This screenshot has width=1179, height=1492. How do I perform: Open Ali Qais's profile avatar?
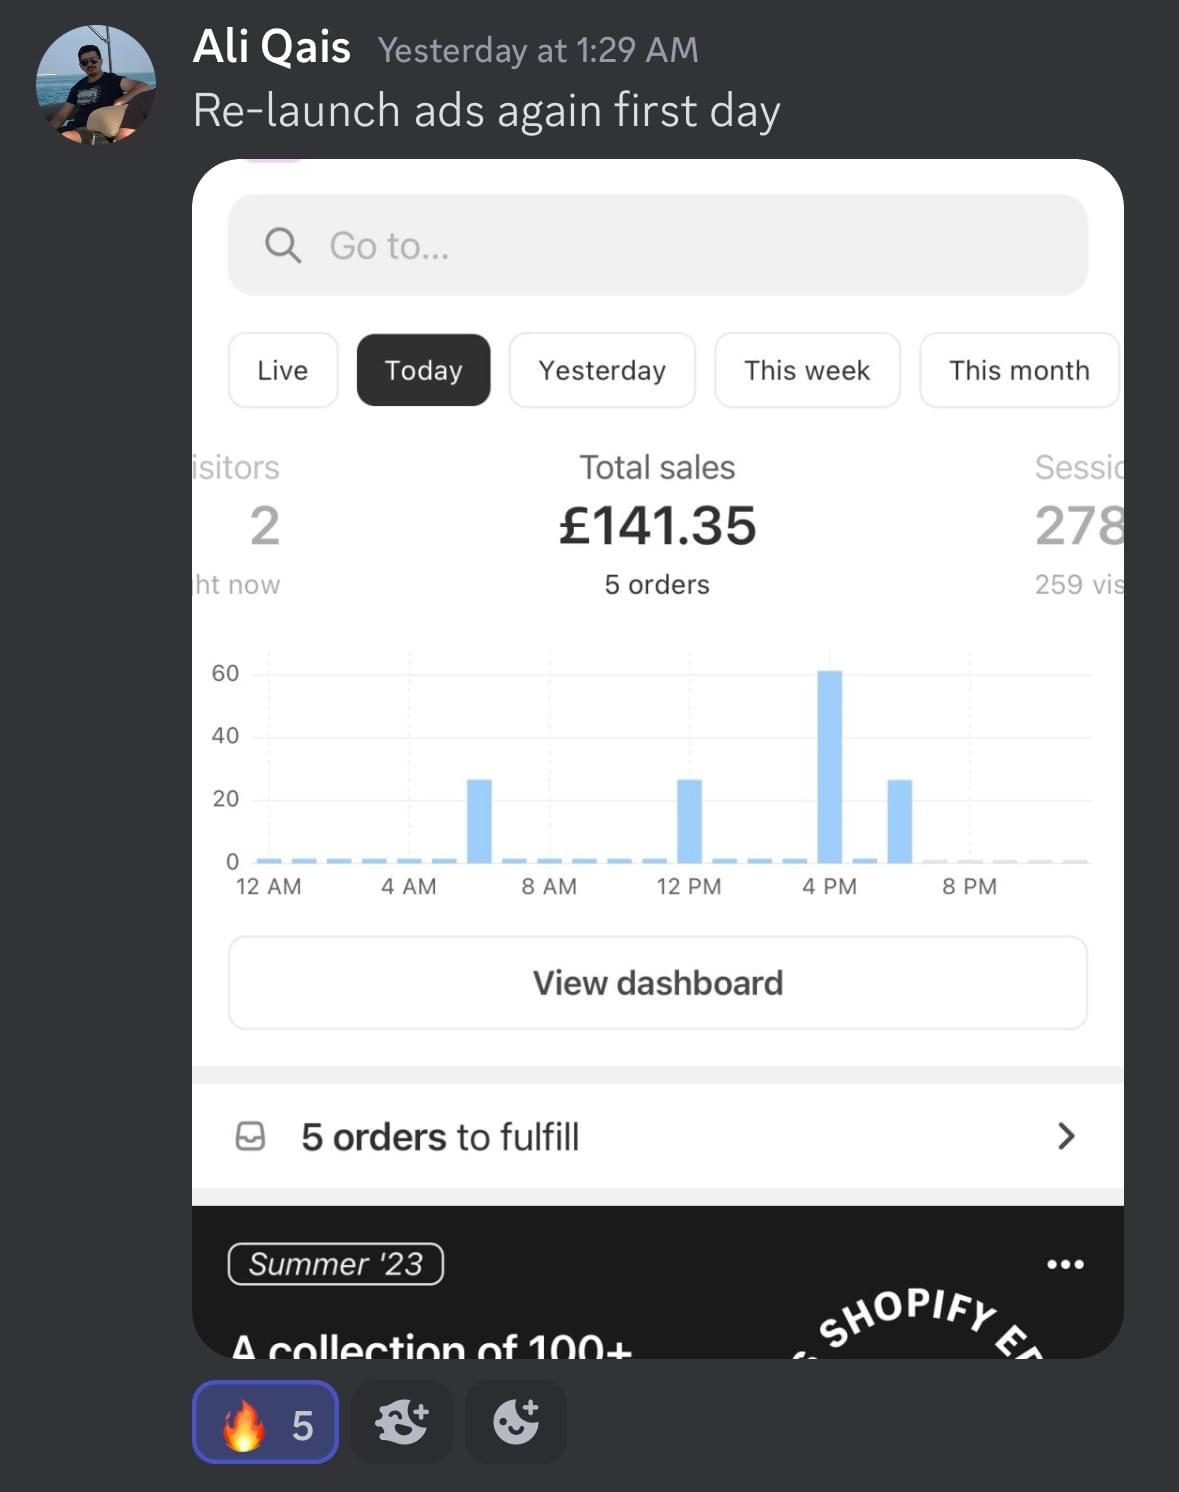click(96, 84)
